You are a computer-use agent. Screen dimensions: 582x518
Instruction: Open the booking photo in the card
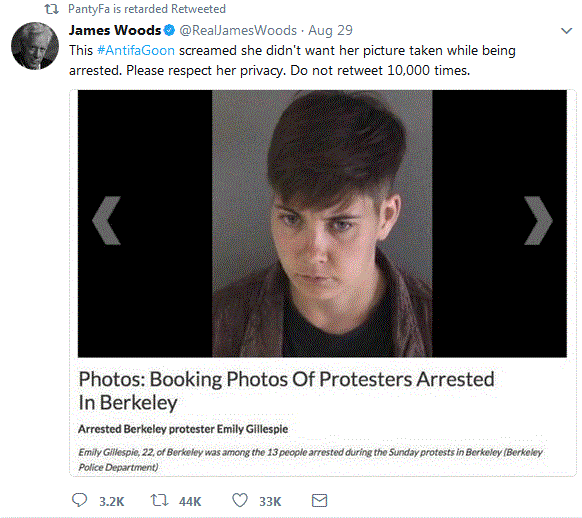tap(322, 224)
